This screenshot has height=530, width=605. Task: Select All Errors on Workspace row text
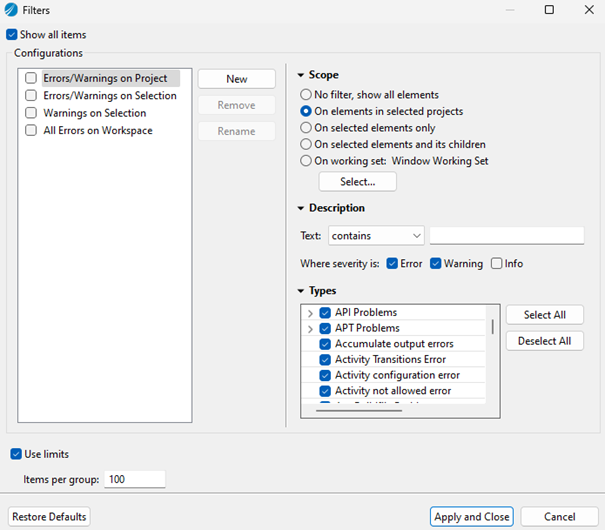[x=98, y=130]
